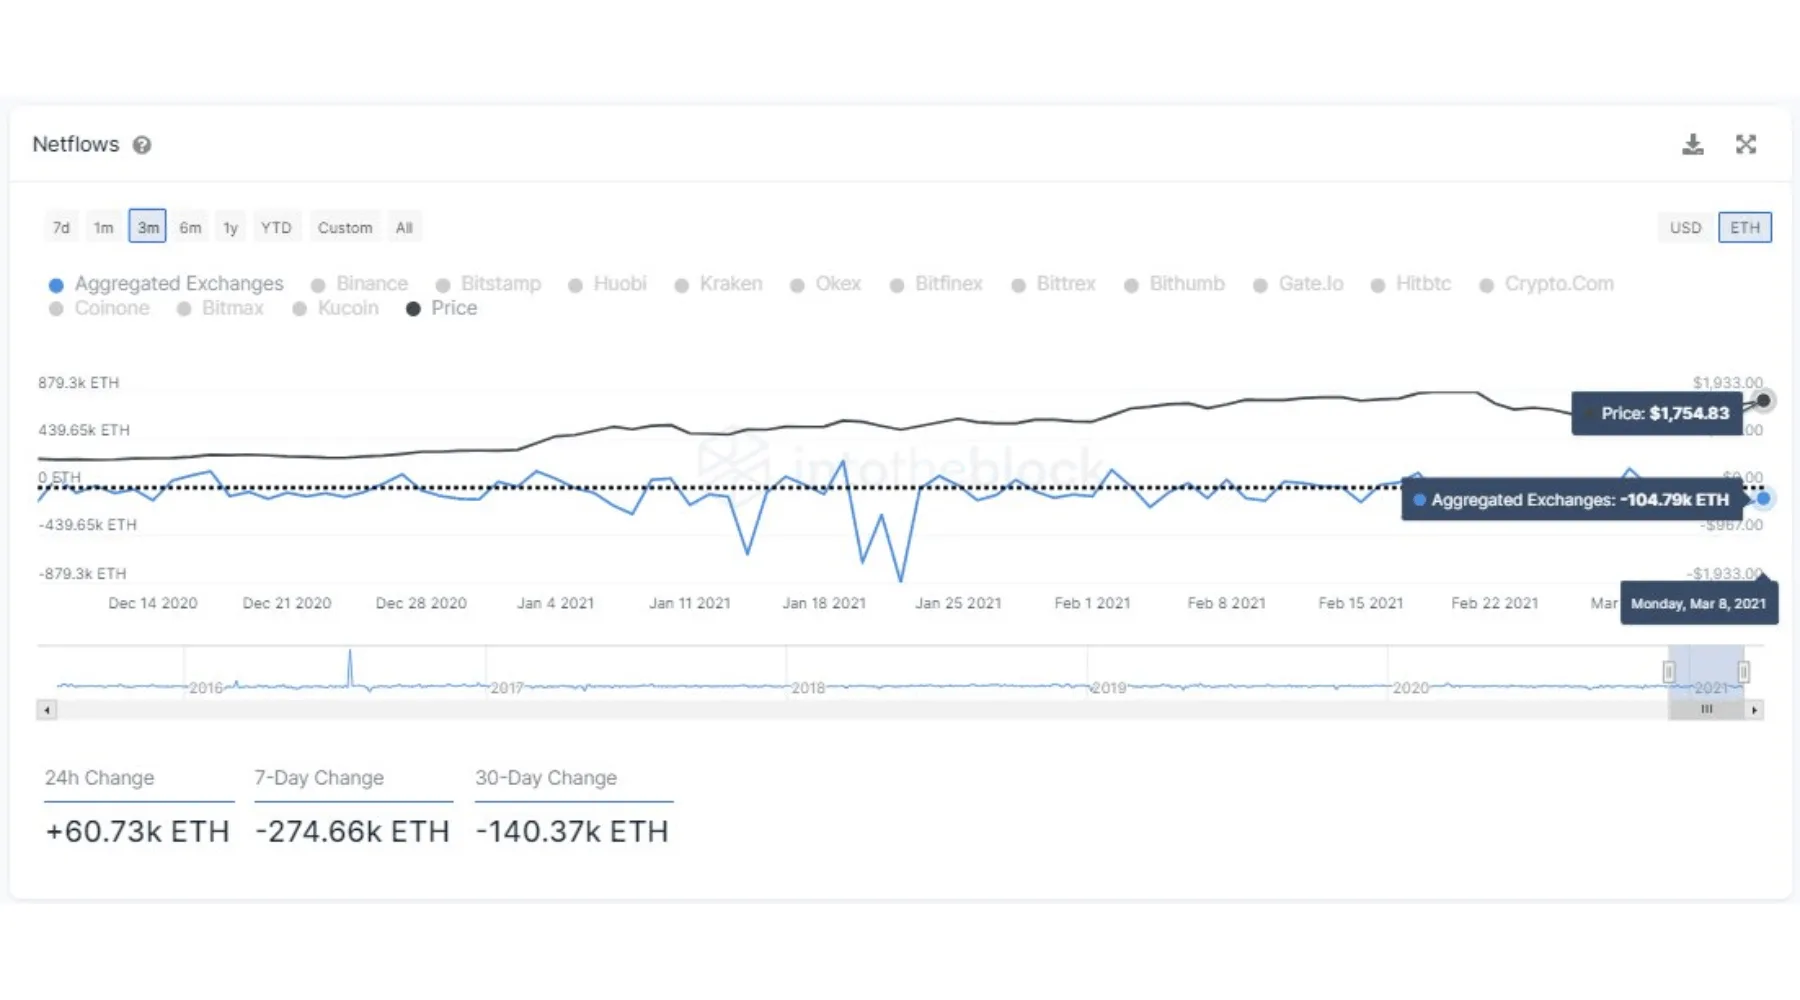Show All historical data range

click(404, 228)
